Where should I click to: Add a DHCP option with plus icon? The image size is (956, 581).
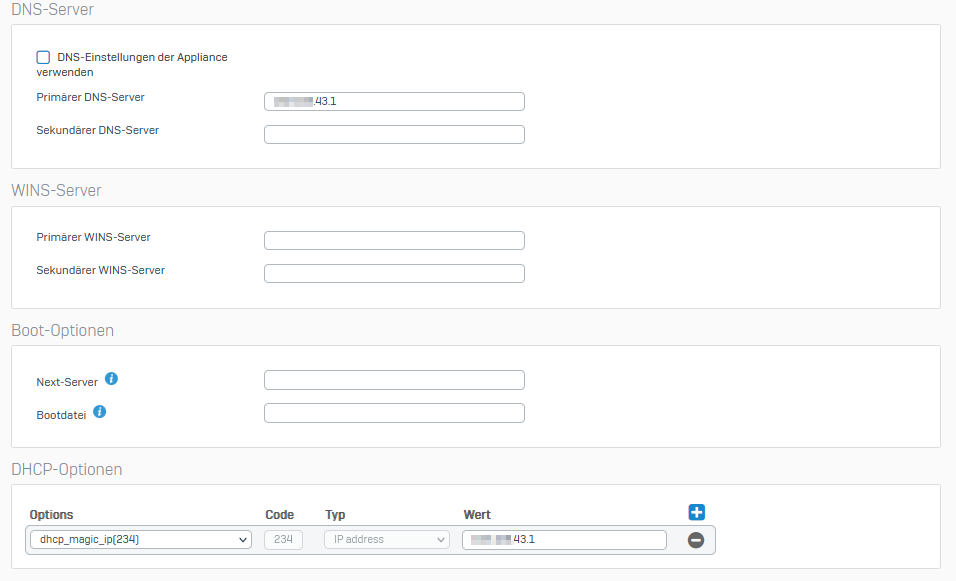697,512
